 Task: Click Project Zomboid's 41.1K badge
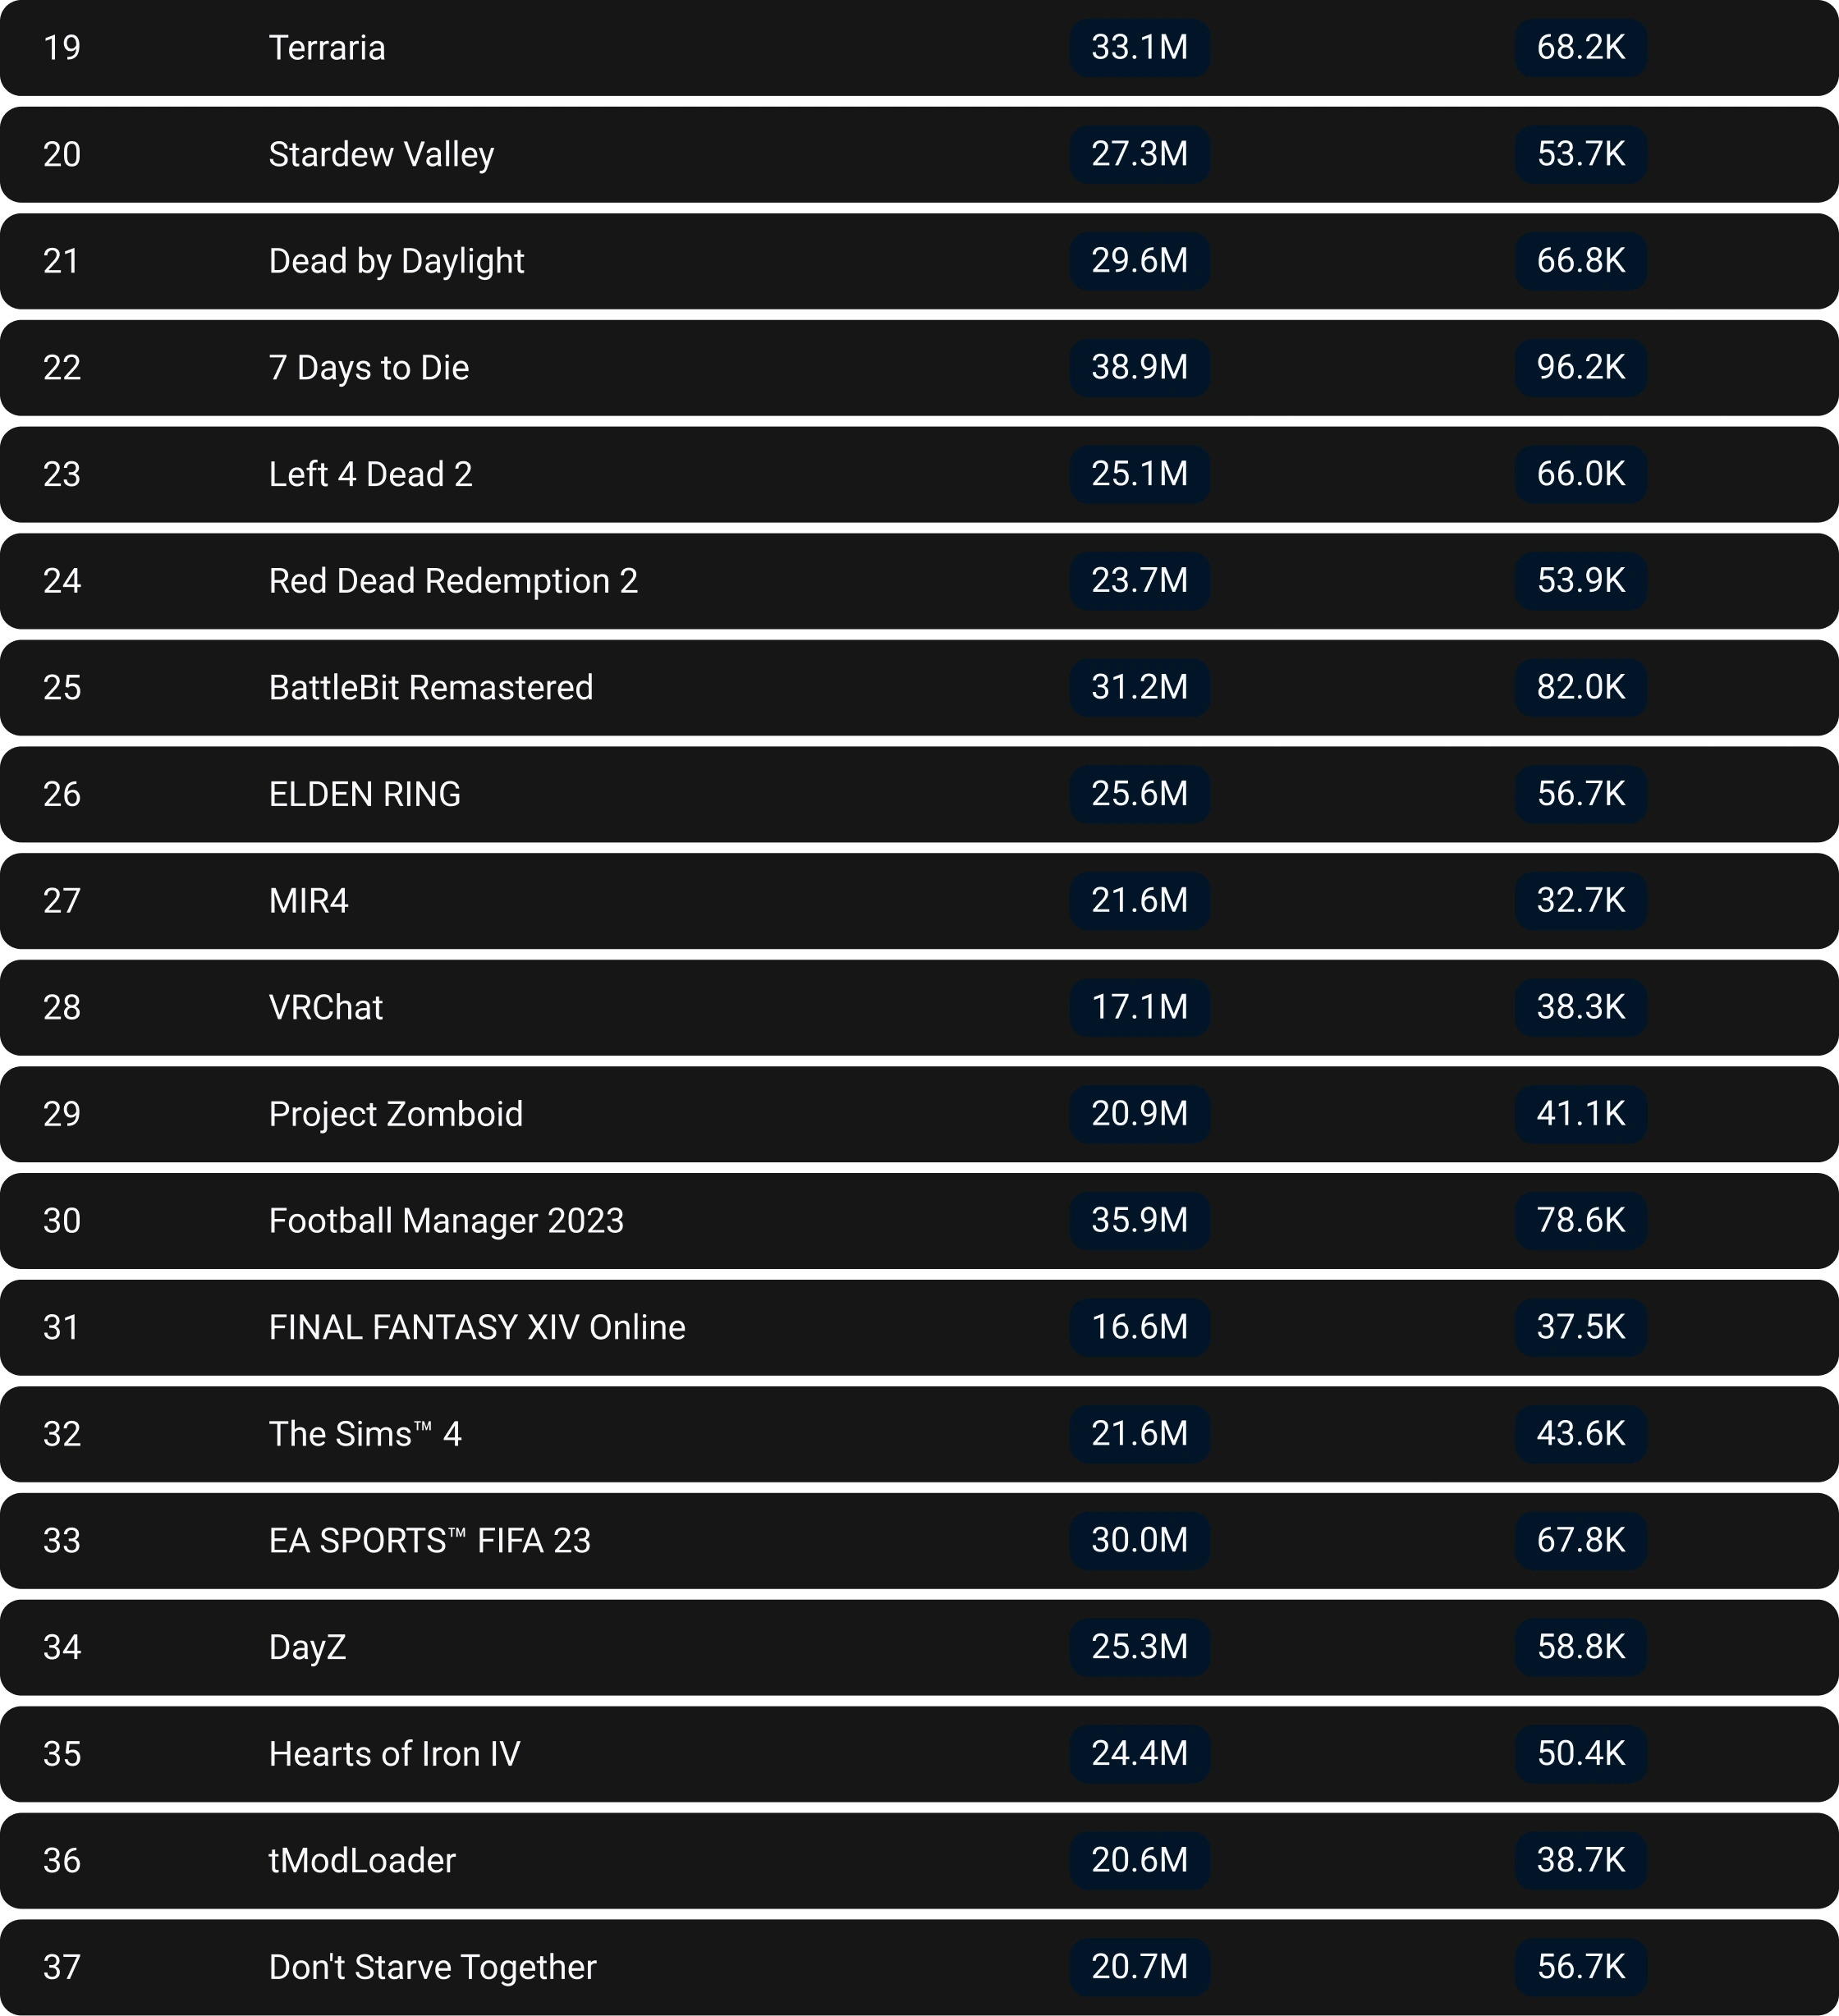point(1580,1114)
